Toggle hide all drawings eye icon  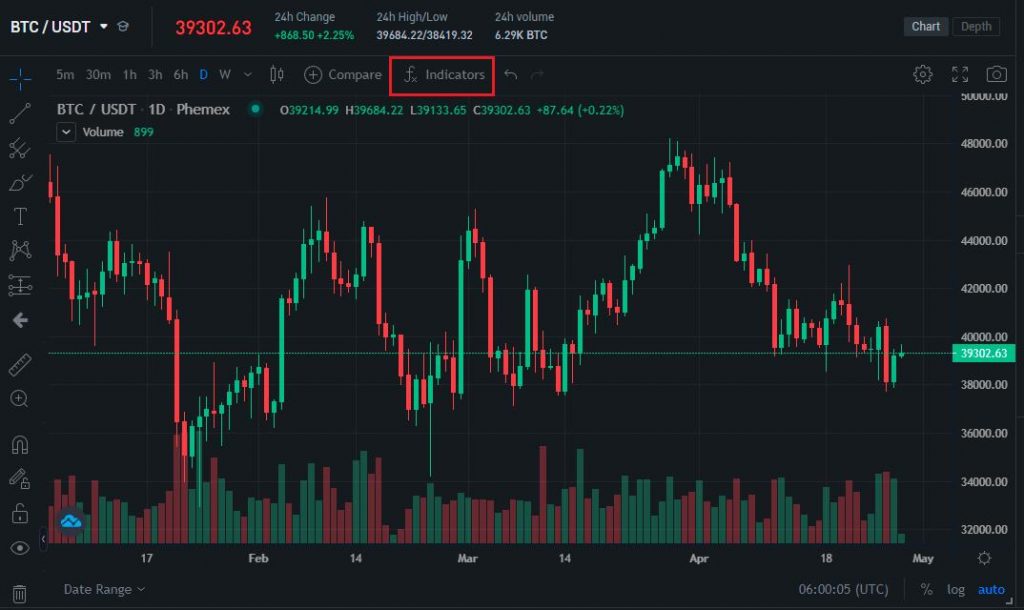(20, 548)
